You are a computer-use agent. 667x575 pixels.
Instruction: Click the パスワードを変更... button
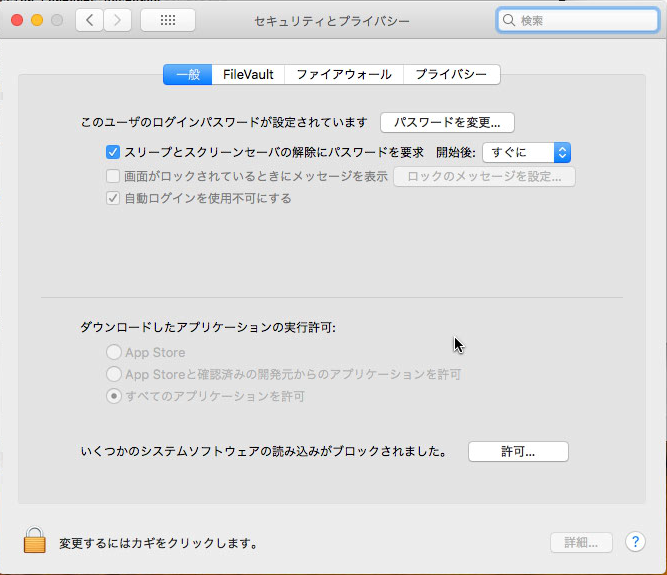[447, 123]
